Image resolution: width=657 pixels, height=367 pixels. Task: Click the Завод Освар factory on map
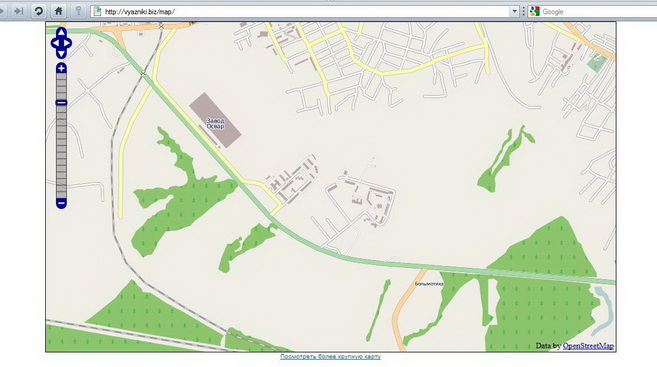point(215,120)
